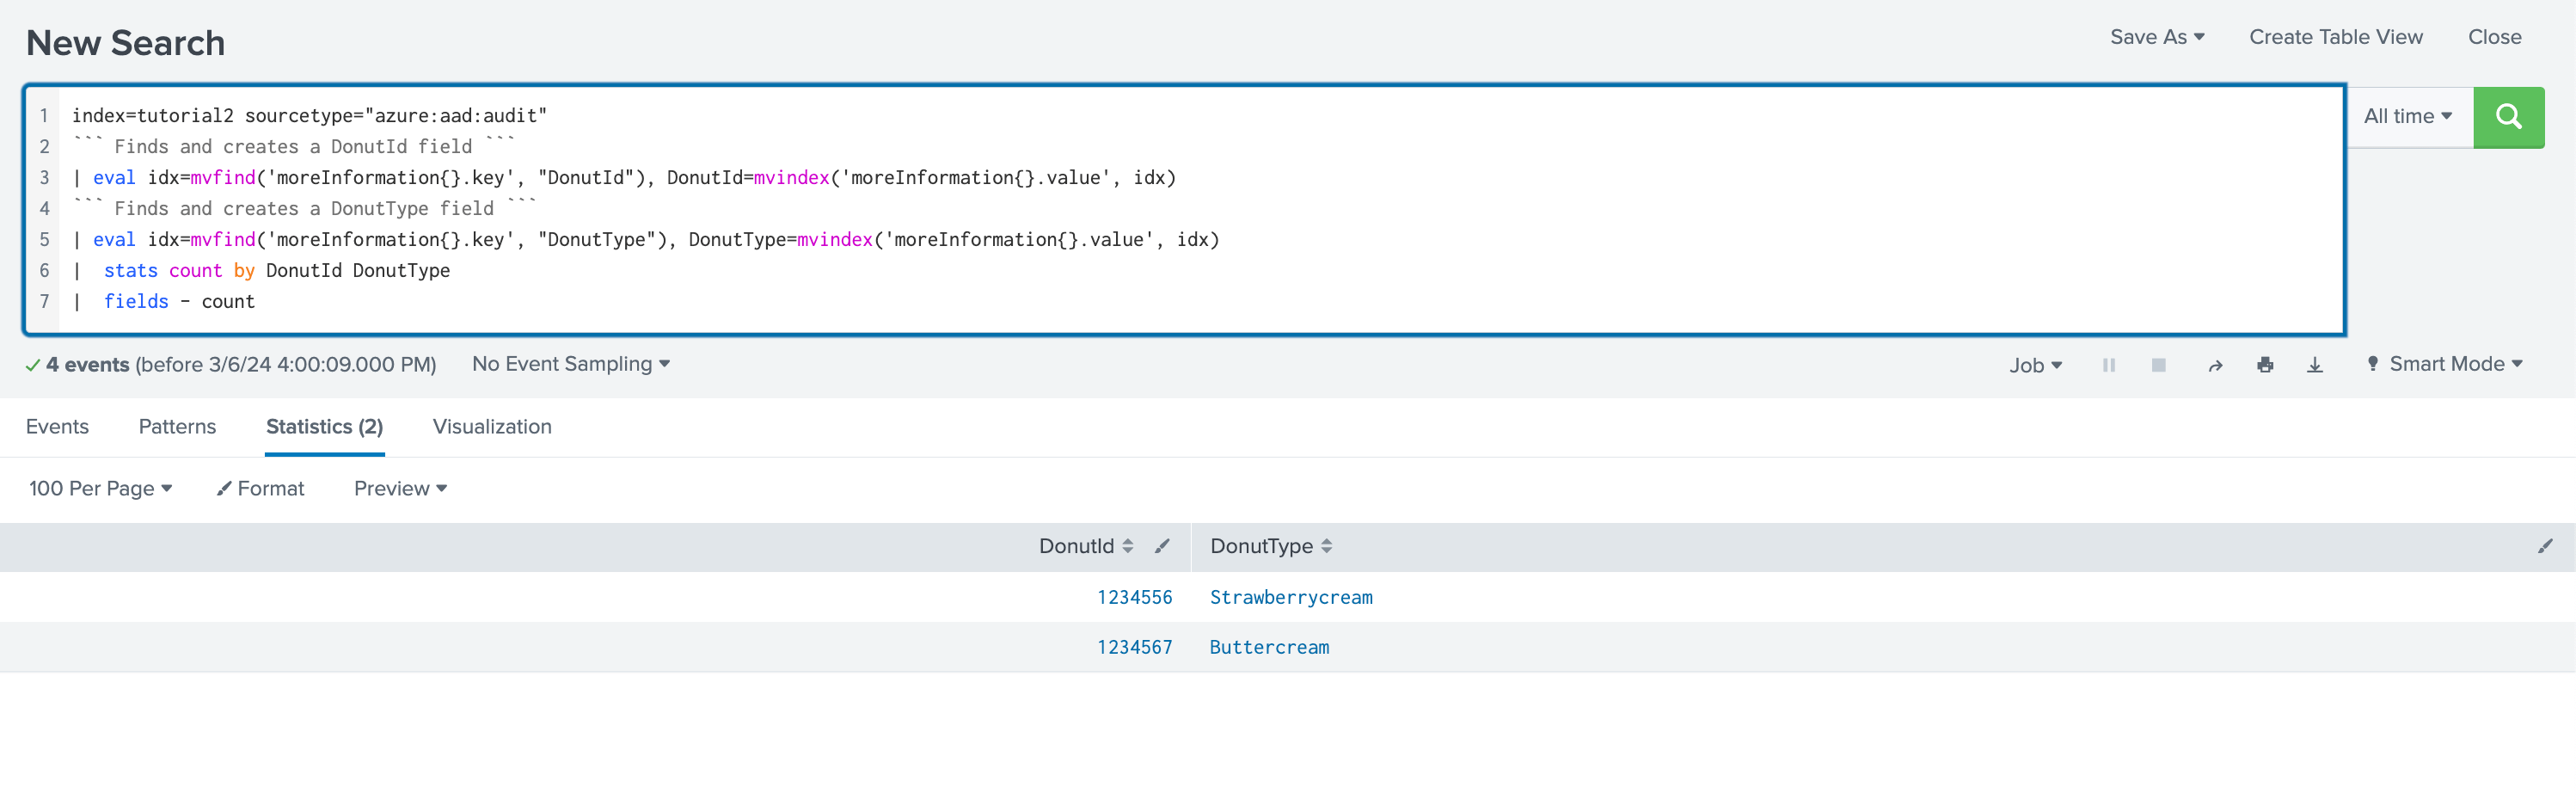Sort the DonutType column

click(1327, 546)
